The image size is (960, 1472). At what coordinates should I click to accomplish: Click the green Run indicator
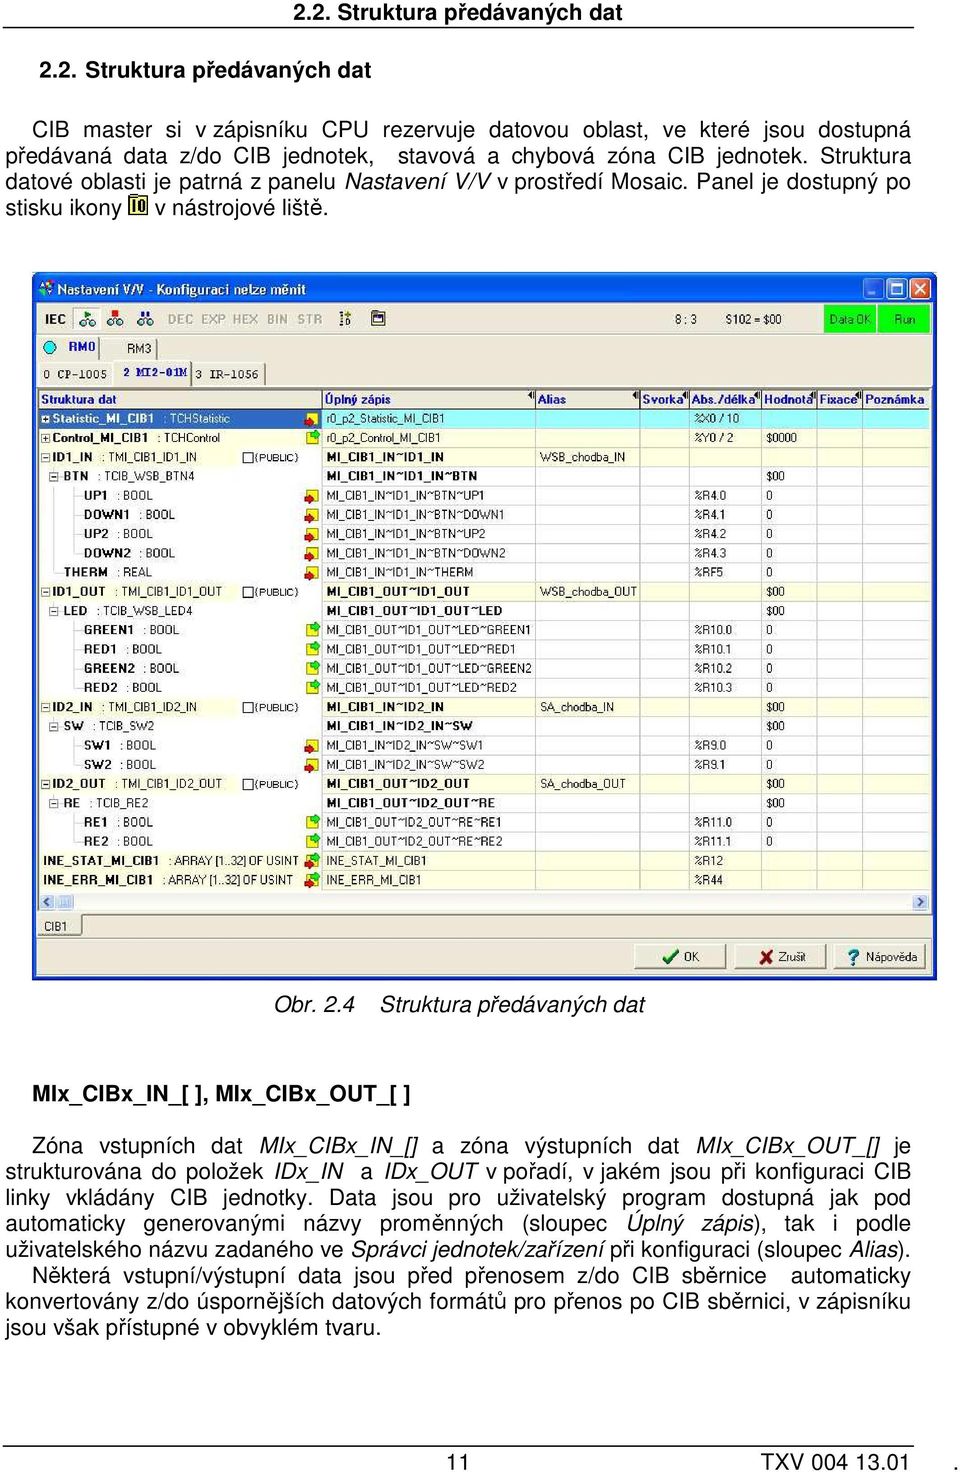point(904,319)
